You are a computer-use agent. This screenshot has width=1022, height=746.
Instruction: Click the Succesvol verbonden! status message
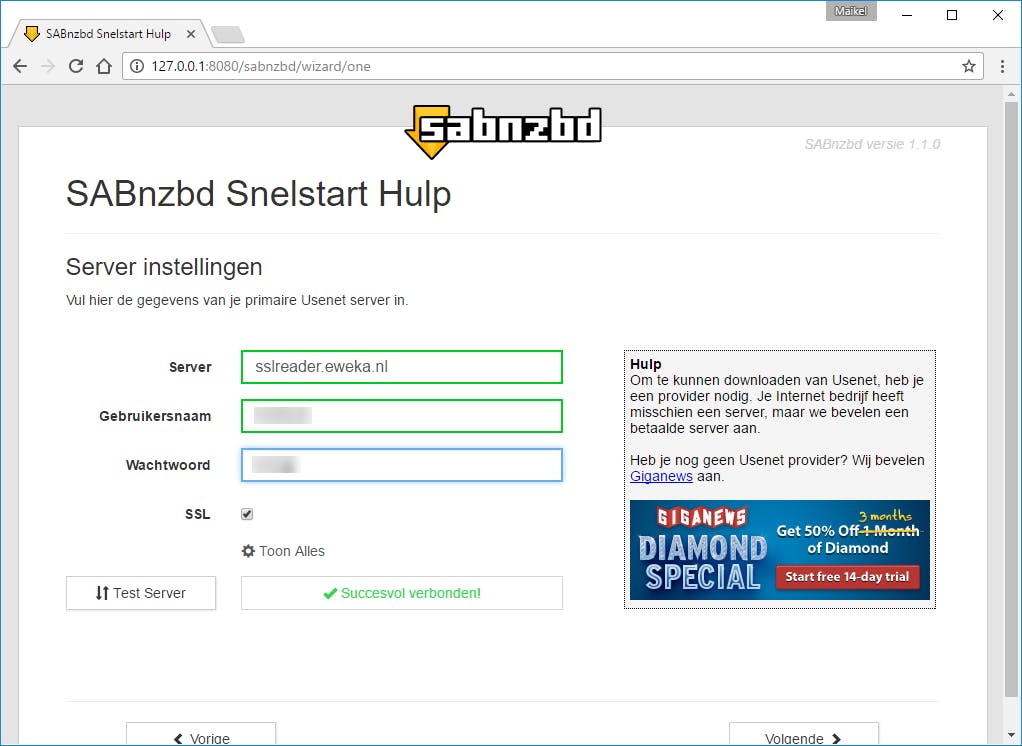402,593
